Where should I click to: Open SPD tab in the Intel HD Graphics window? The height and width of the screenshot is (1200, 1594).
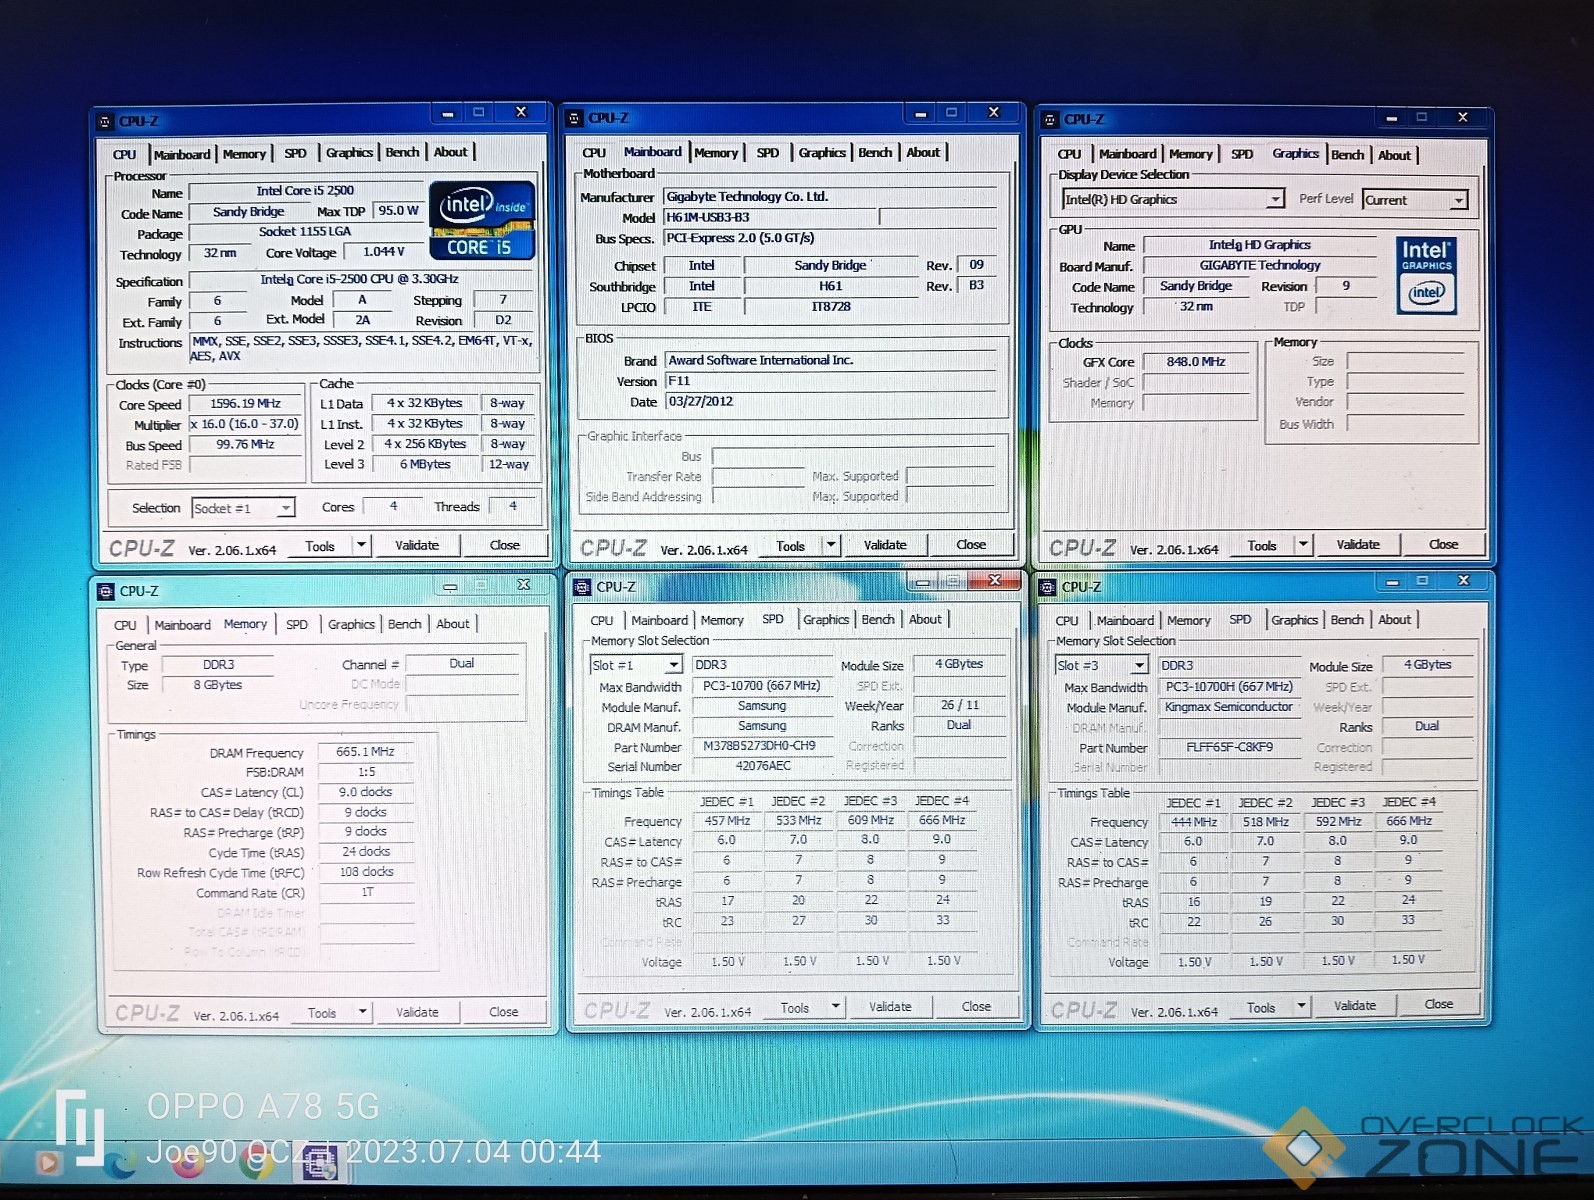point(1242,154)
